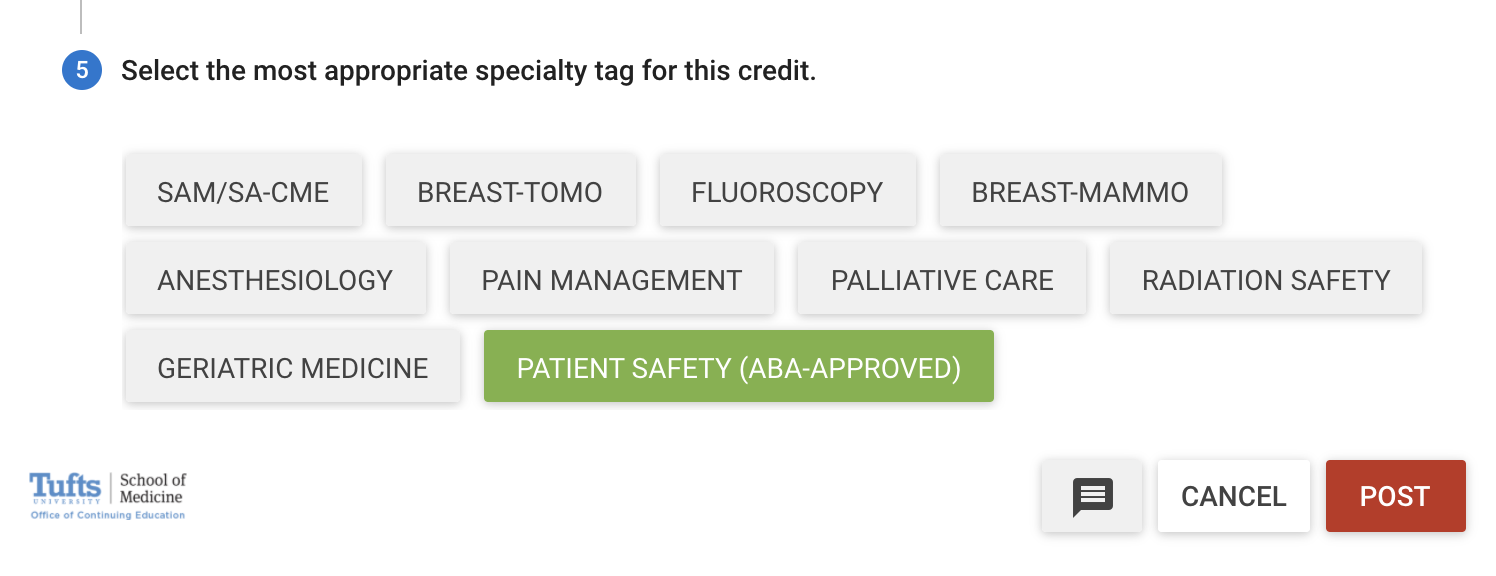
Task: Click the specialty tag instruction heading text
Action: pyautogui.click(x=468, y=71)
